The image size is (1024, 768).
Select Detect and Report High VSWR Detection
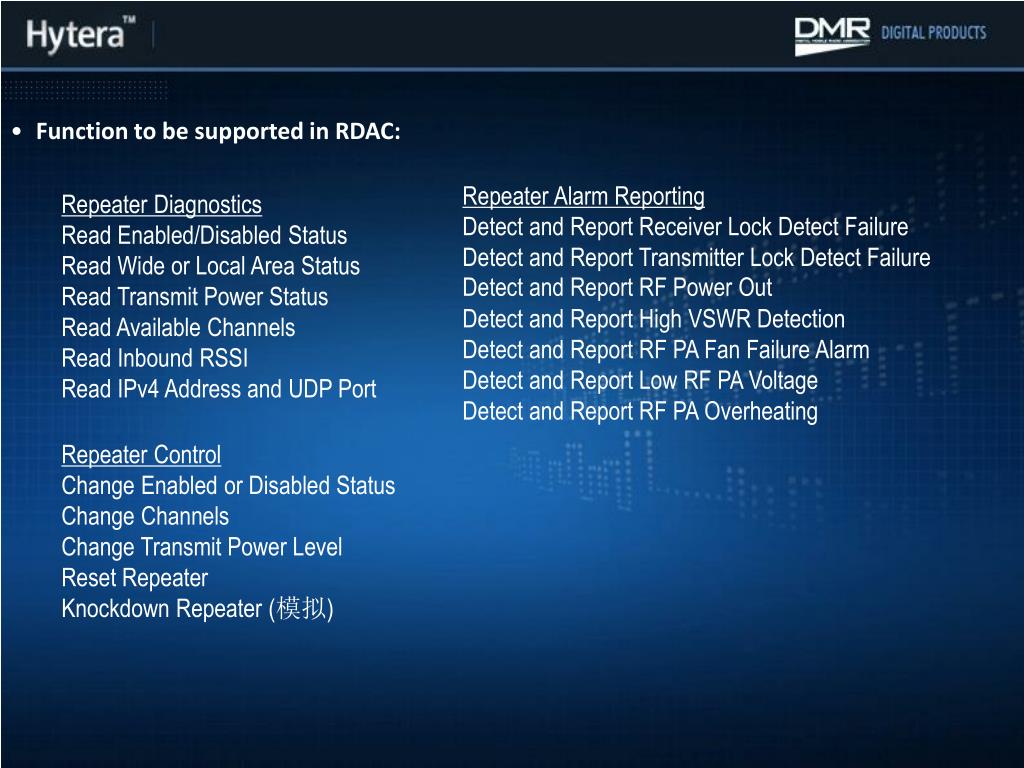[x=653, y=320]
